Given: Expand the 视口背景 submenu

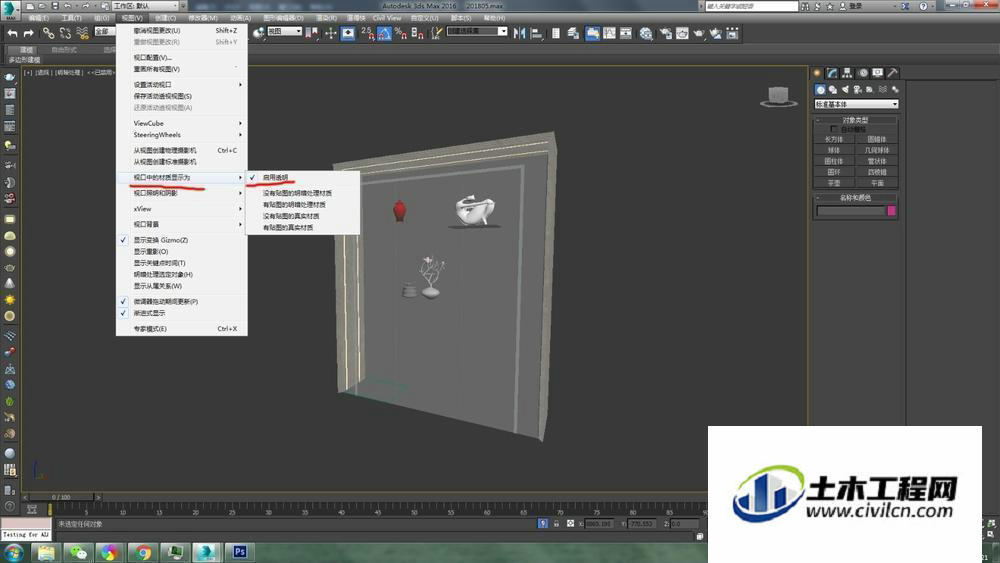Looking at the screenshot, I should [182, 224].
